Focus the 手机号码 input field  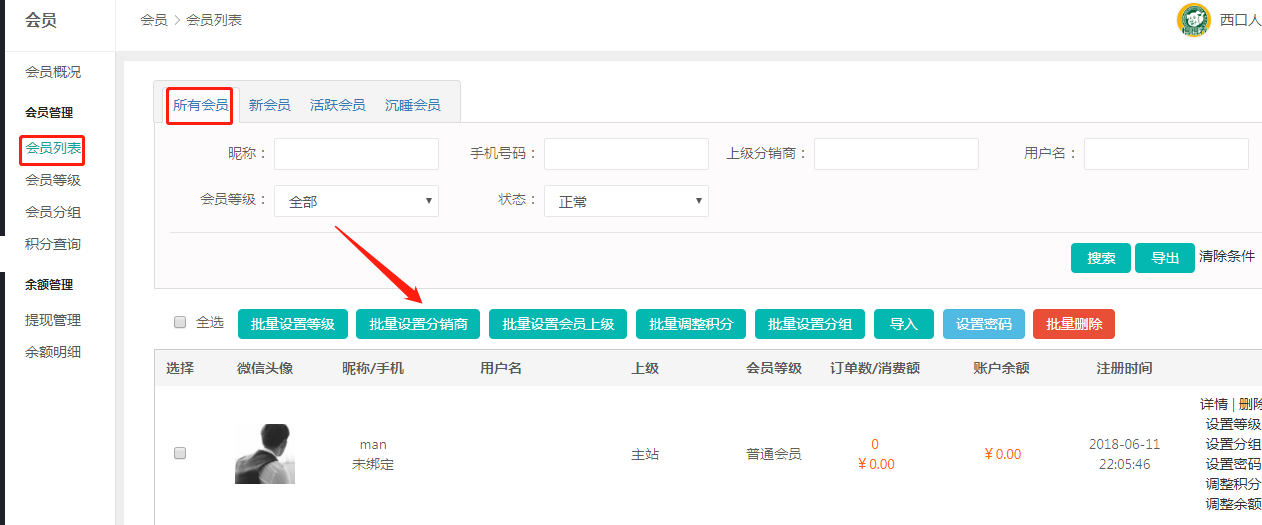click(x=626, y=154)
